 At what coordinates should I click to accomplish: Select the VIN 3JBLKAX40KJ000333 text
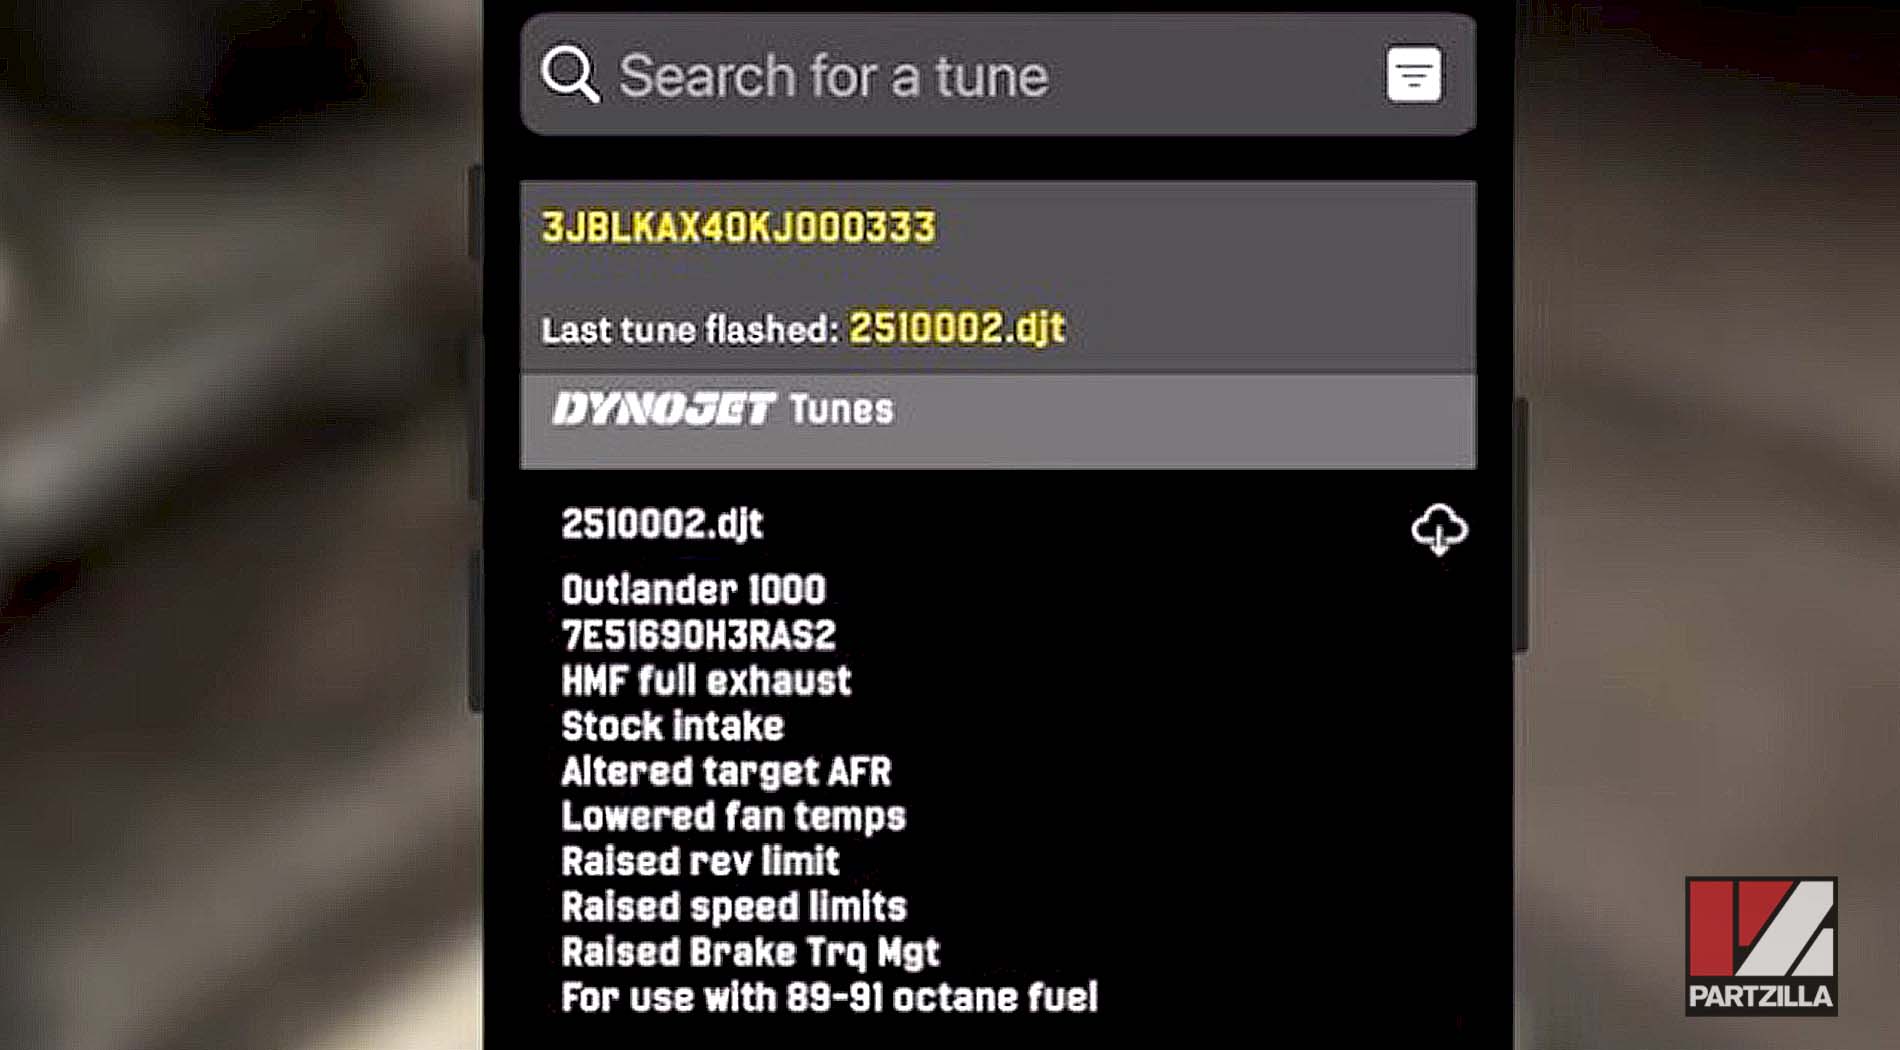tap(739, 228)
